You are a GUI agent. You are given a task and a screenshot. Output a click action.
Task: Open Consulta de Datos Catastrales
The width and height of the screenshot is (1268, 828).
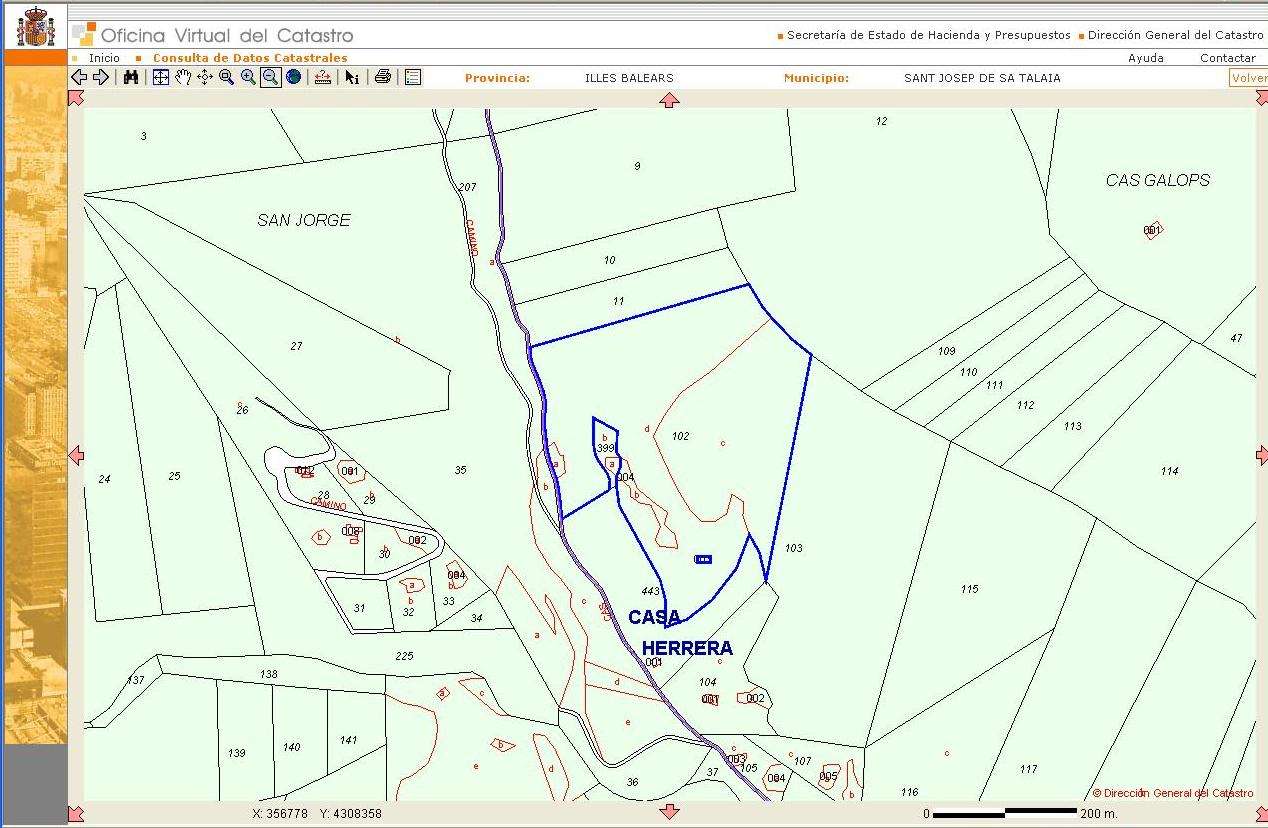(x=250, y=58)
